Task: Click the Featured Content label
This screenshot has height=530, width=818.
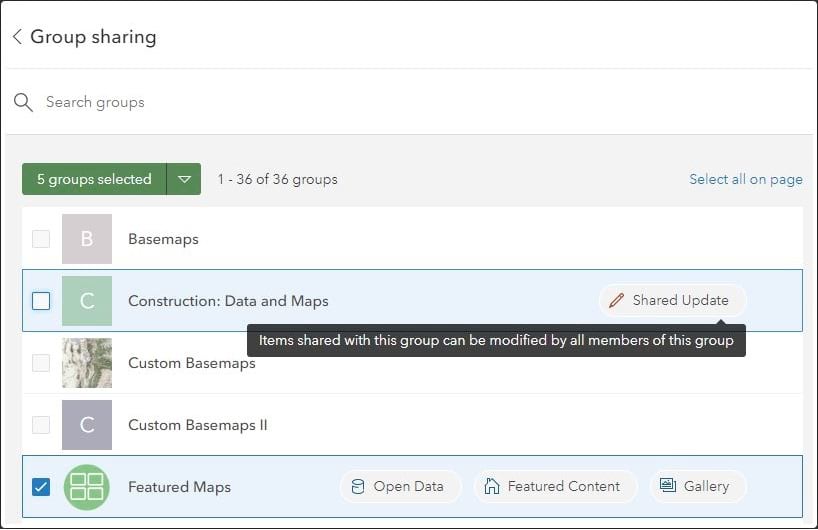Action: tap(564, 487)
